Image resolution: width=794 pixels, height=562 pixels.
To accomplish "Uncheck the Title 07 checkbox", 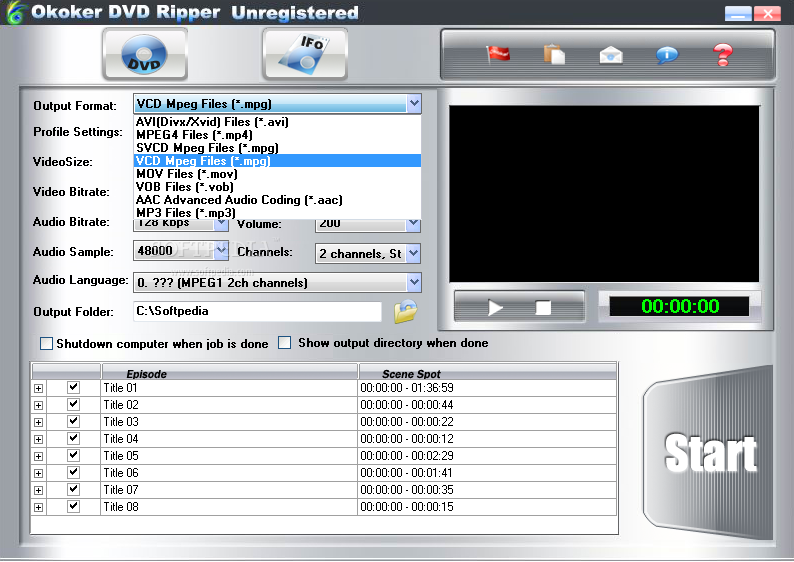I will [73, 490].
